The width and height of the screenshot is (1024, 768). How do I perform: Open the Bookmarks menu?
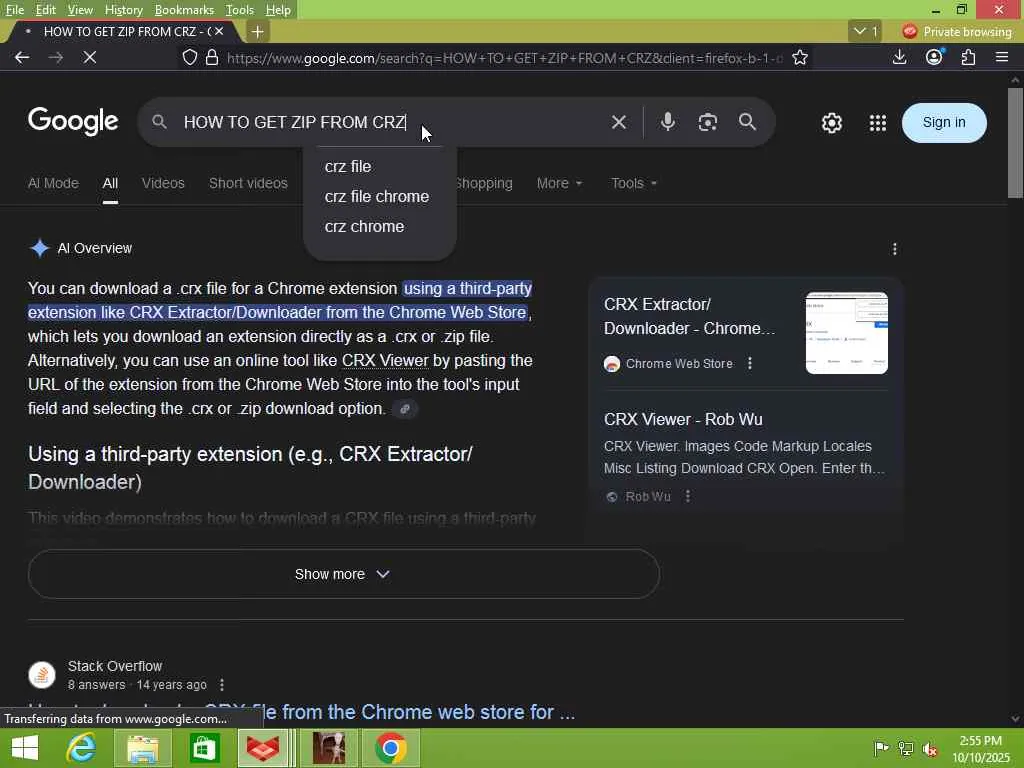[x=184, y=10]
